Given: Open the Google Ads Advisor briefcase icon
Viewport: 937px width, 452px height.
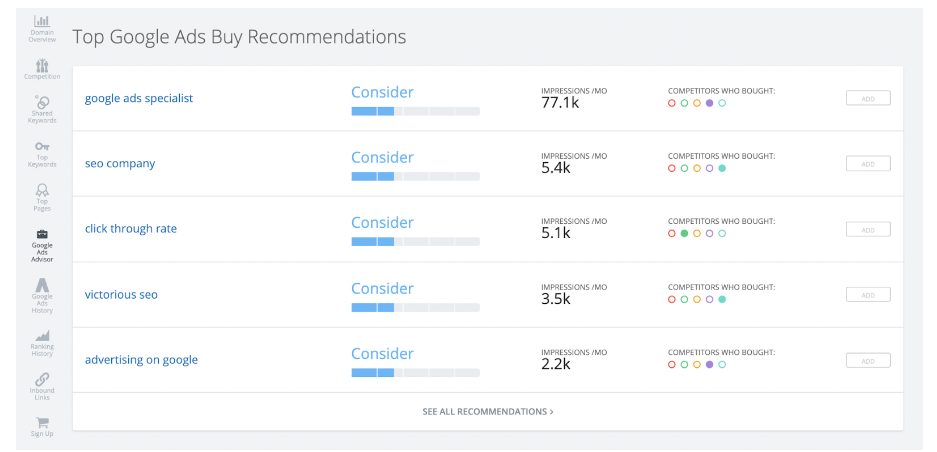Looking at the screenshot, I should pyautogui.click(x=42, y=235).
